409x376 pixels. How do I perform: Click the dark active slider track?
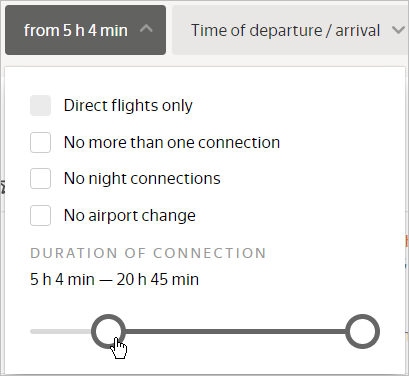[x=235, y=331]
